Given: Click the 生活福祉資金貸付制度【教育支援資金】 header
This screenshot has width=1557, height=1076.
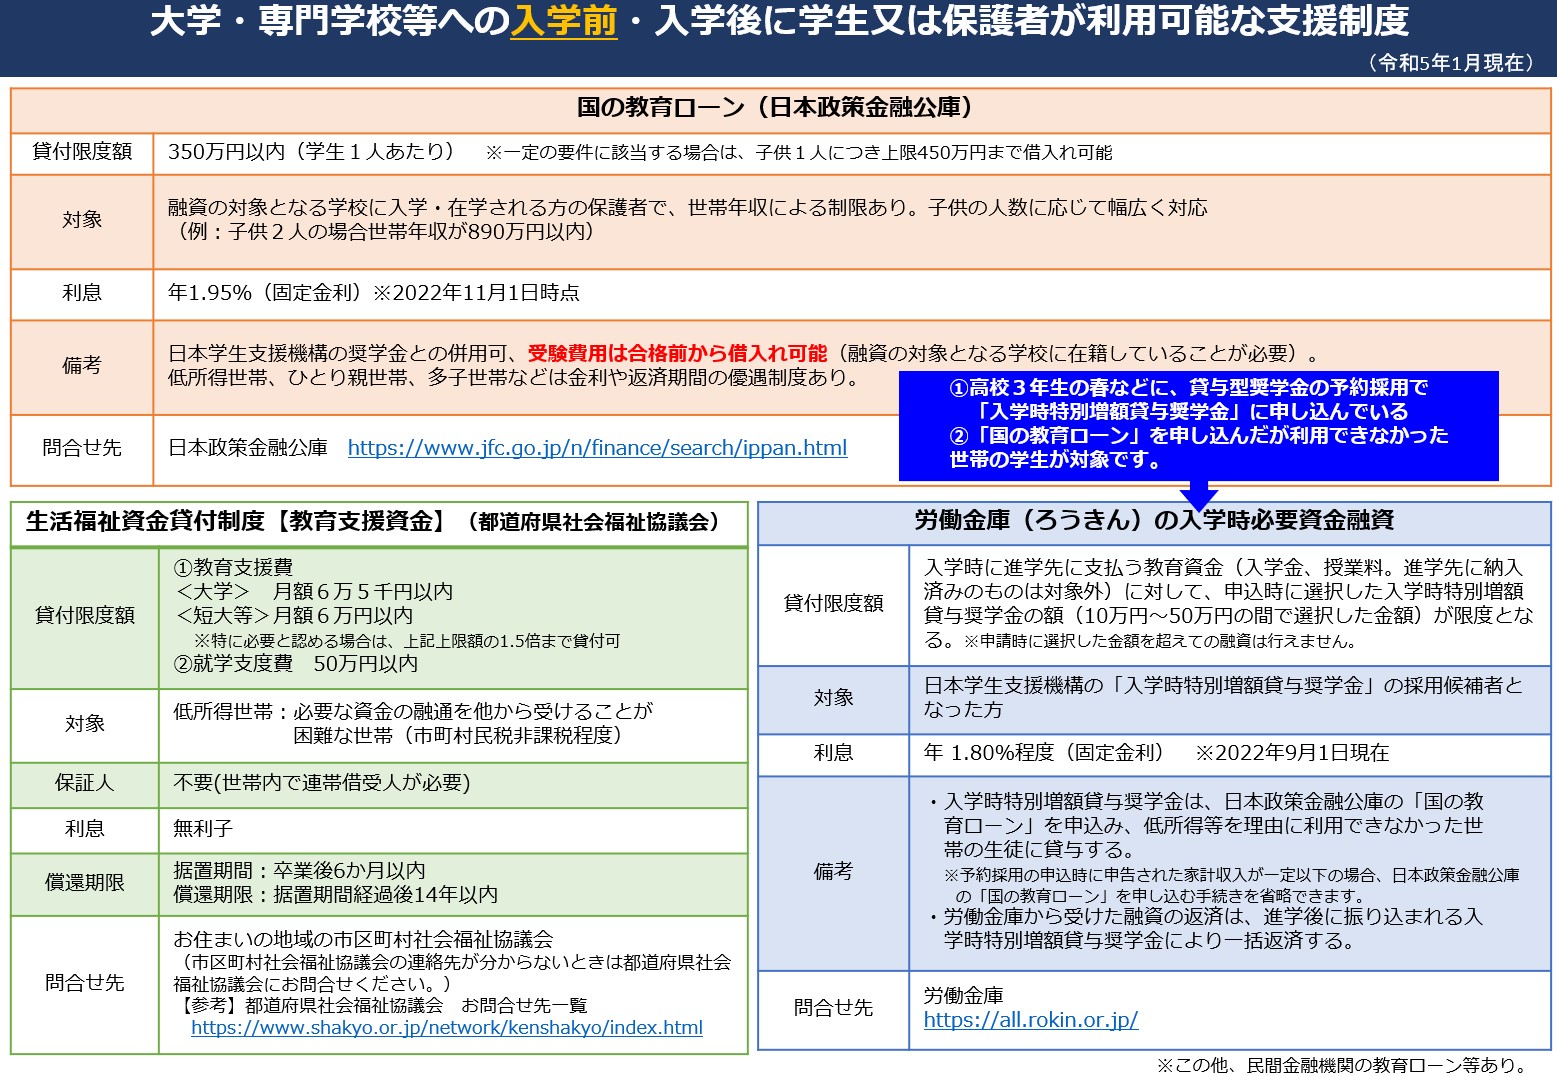Looking at the screenshot, I should (x=372, y=522).
